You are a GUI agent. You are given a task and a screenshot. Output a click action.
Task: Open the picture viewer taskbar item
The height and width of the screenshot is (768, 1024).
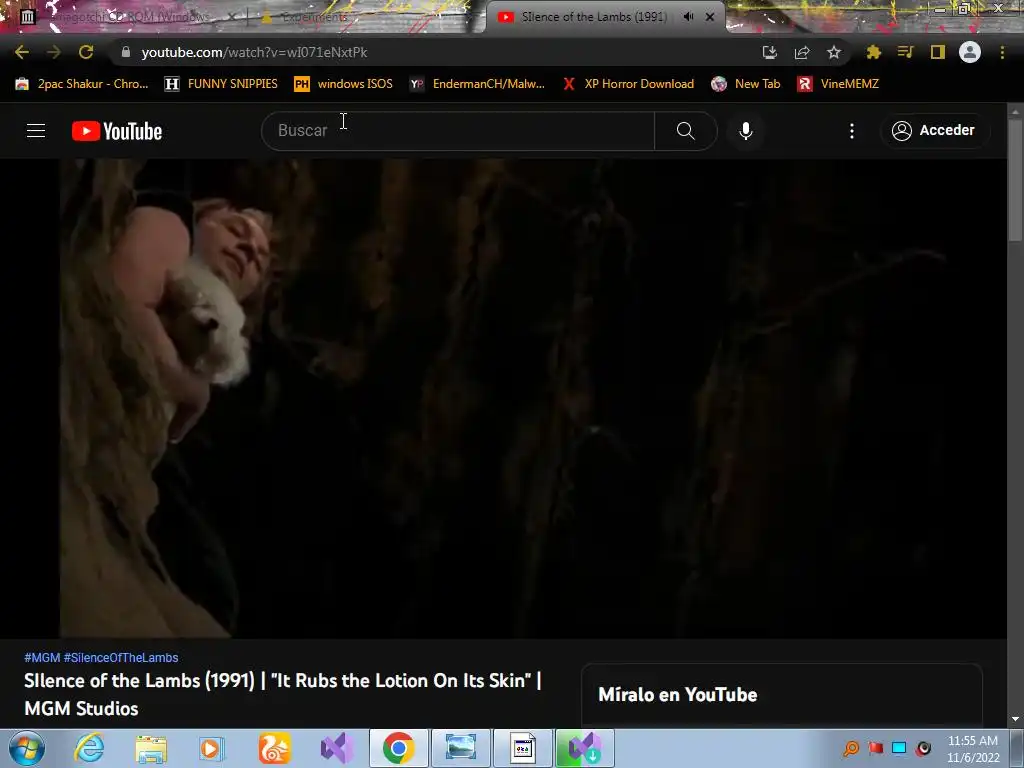pos(460,748)
